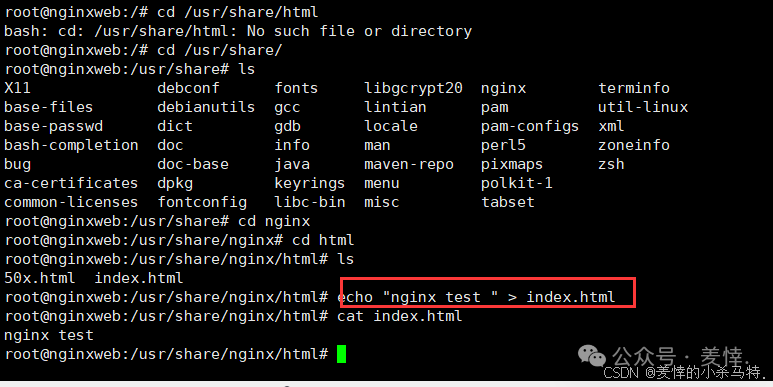Click index.html in the ls output
The height and width of the screenshot is (387, 773).
[x=139, y=278]
